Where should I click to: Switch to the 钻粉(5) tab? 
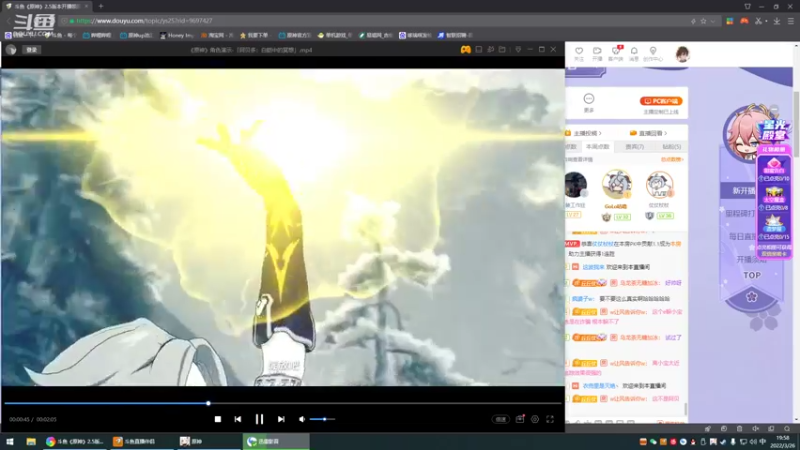[x=671, y=146]
